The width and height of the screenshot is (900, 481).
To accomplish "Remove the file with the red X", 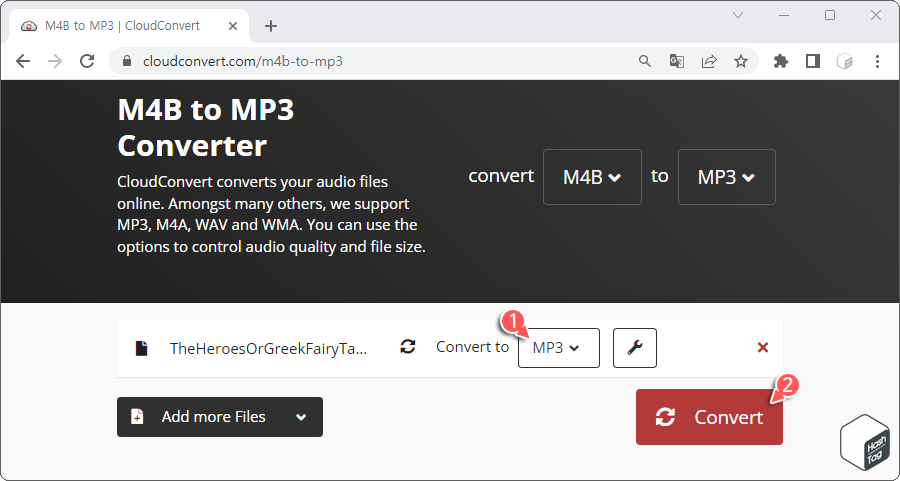I will point(763,347).
